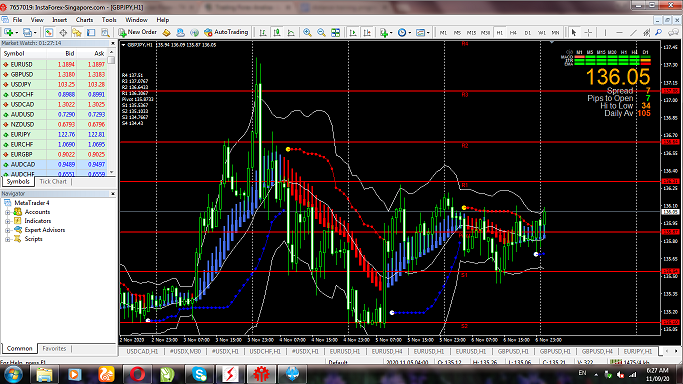Open Periods dropdown arrow
Image resolution: width=683 pixels, height=384 pixels.
tap(409, 33)
